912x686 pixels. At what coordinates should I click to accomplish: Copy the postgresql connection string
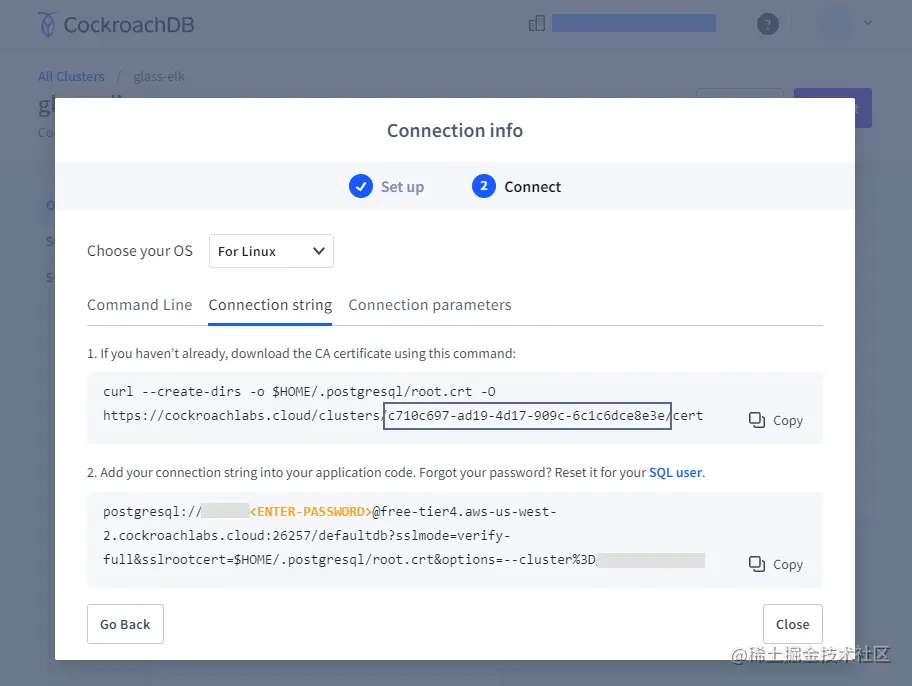(775, 564)
